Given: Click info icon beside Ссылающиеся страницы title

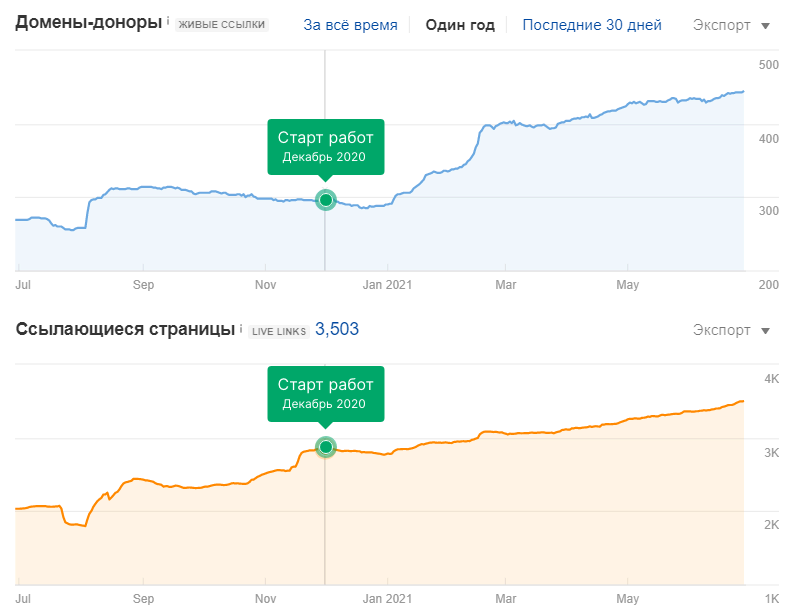Looking at the screenshot, I should (239, 327).
